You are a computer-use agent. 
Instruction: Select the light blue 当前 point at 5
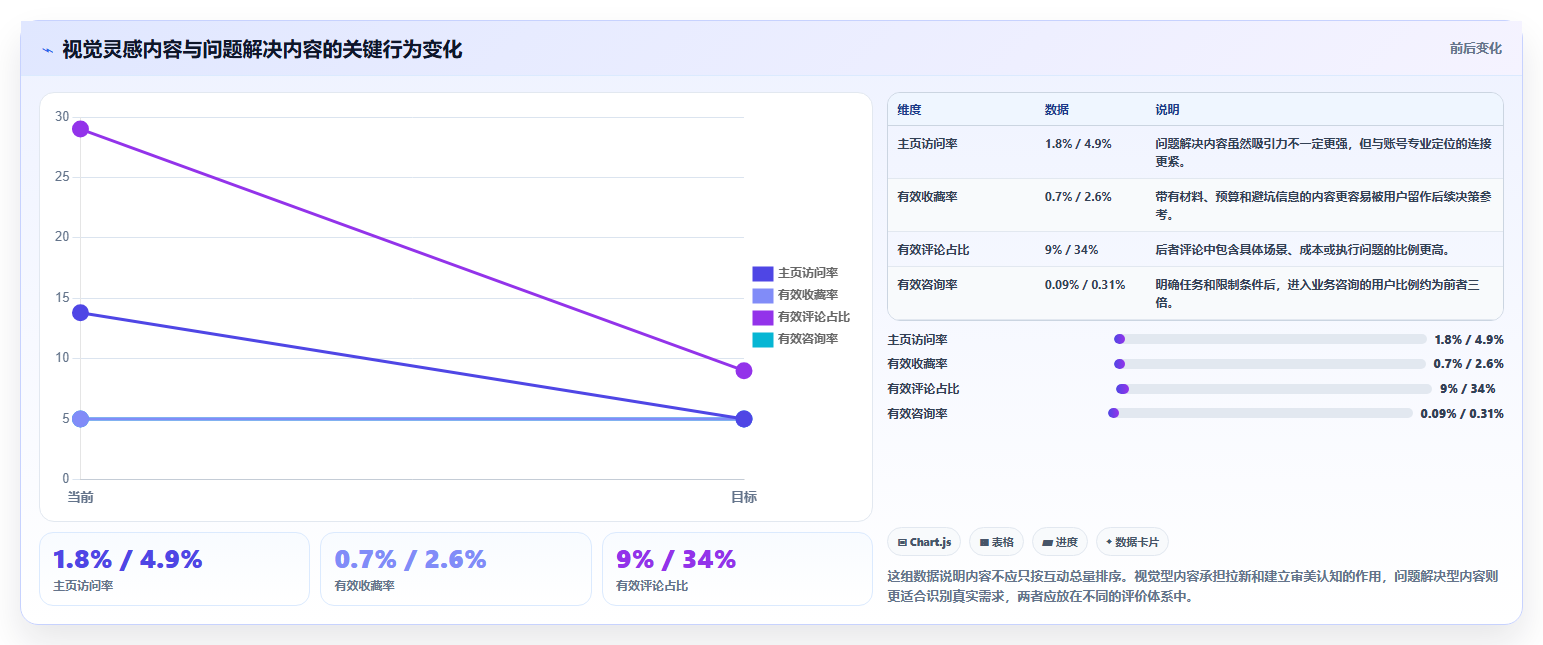pyautogui.click(x=80, y=419)
